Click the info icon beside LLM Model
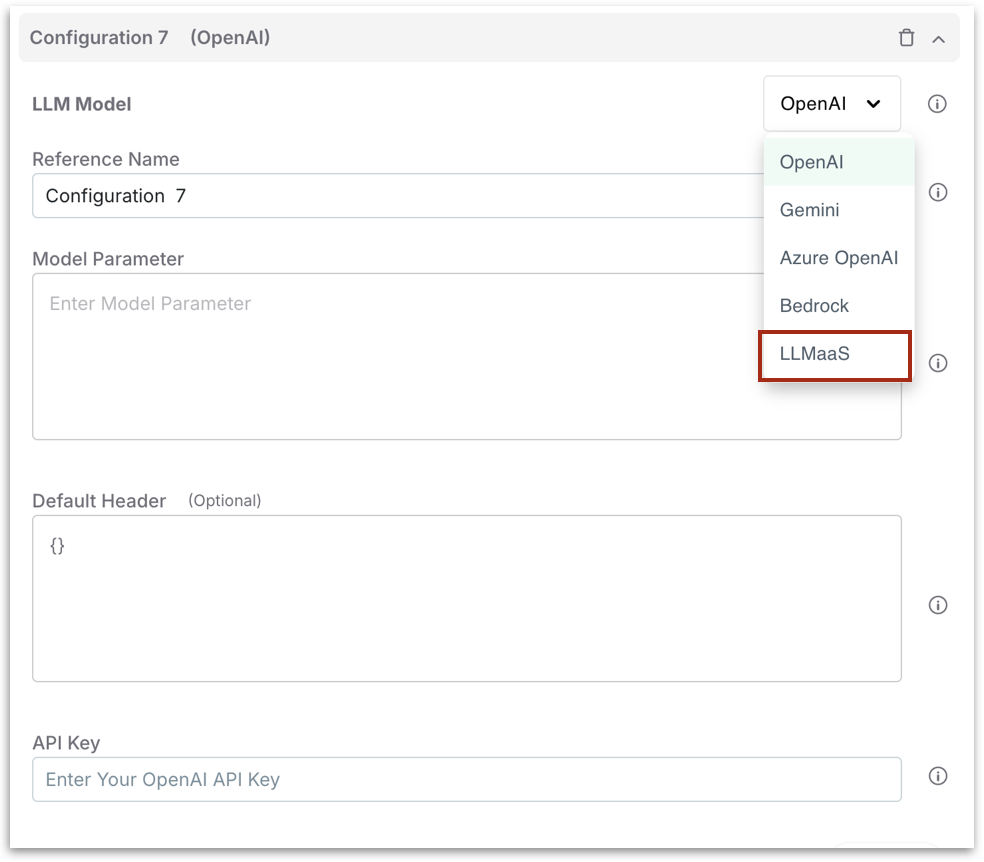 (937, 104)
